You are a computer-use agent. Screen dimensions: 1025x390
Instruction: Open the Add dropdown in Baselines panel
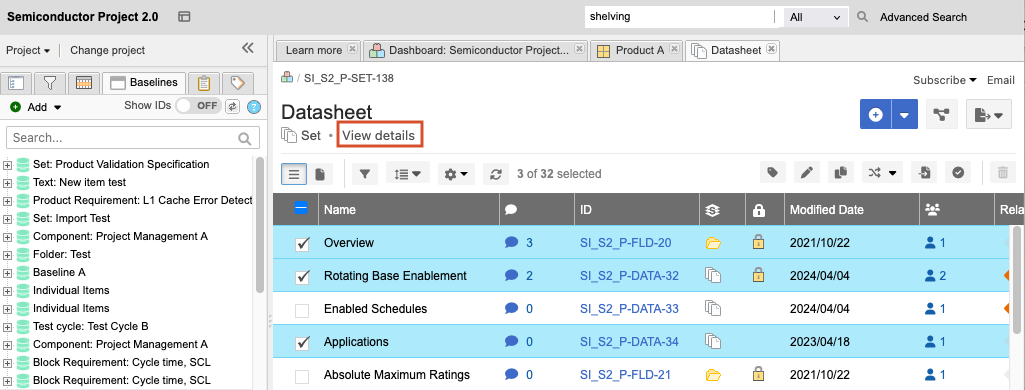(36, 107)
